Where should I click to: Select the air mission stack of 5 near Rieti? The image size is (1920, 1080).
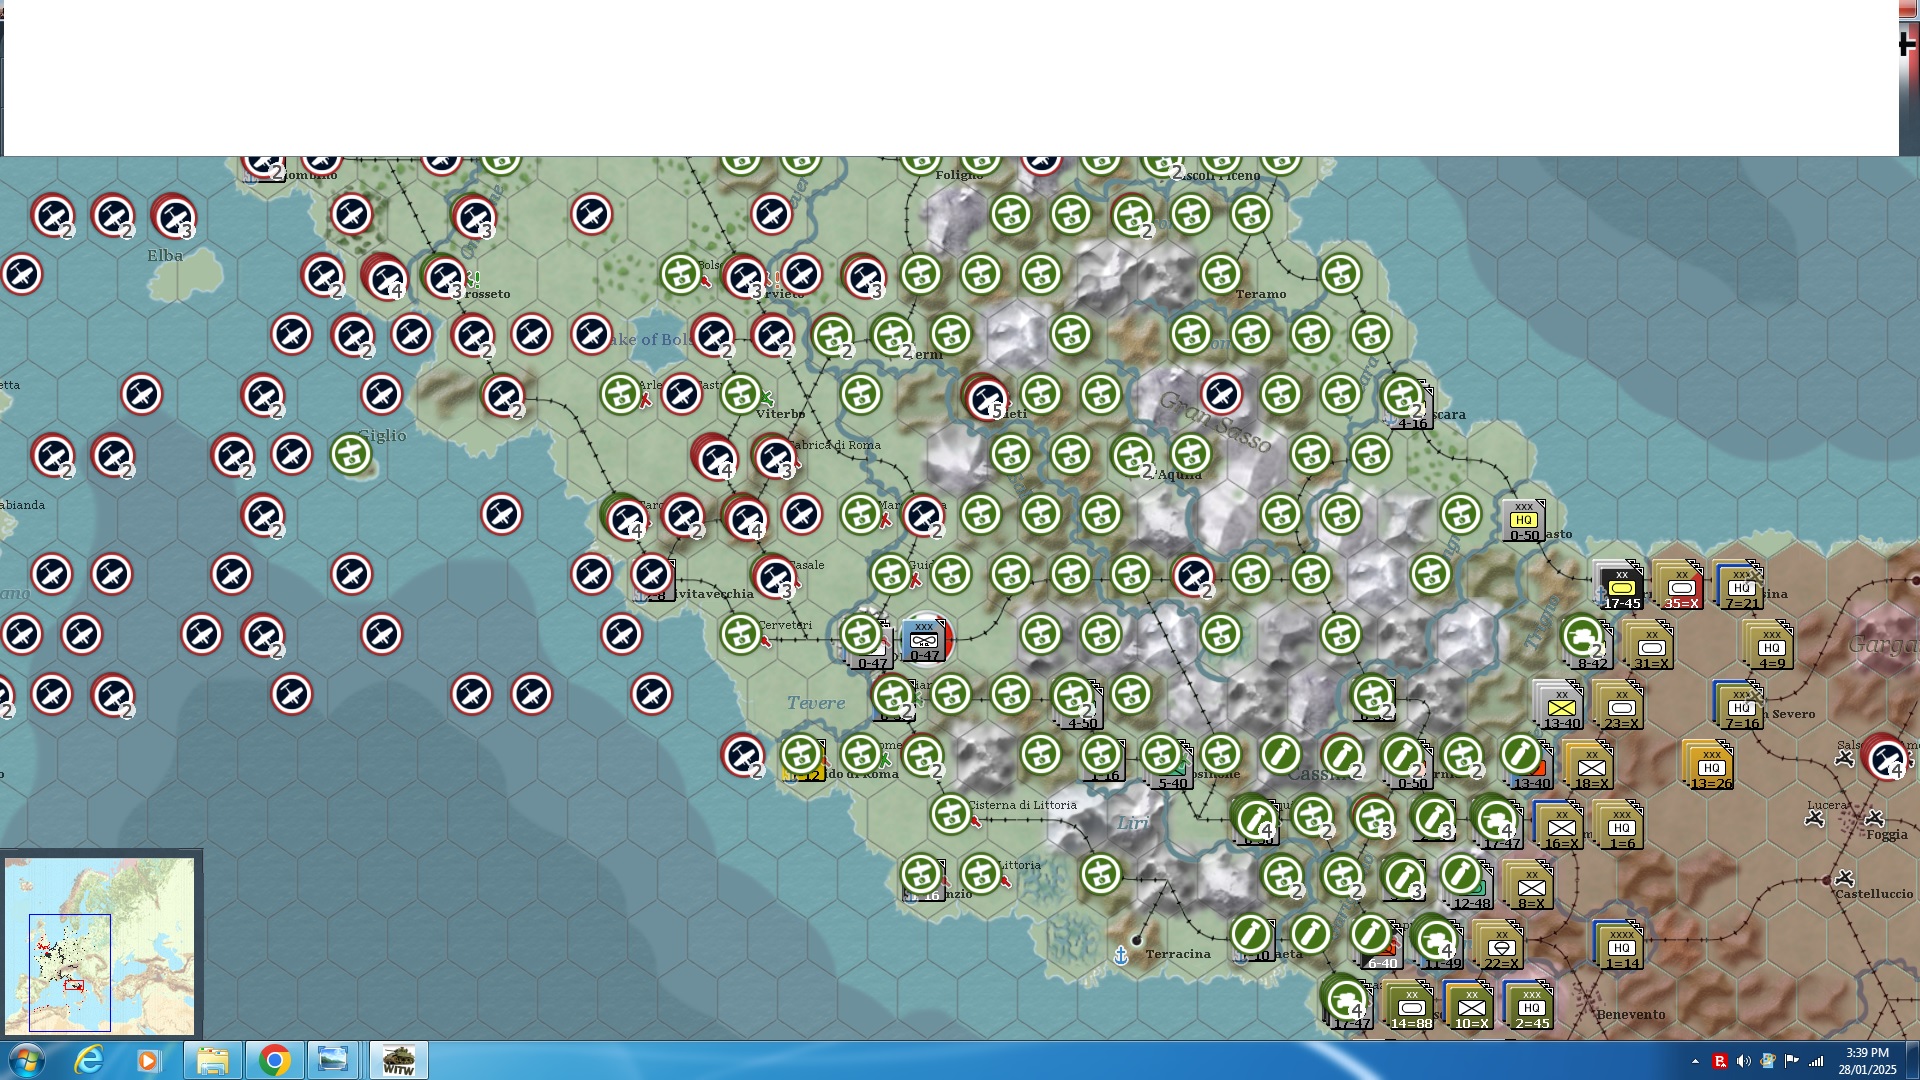pyautogui.click(x=986, y=397)
